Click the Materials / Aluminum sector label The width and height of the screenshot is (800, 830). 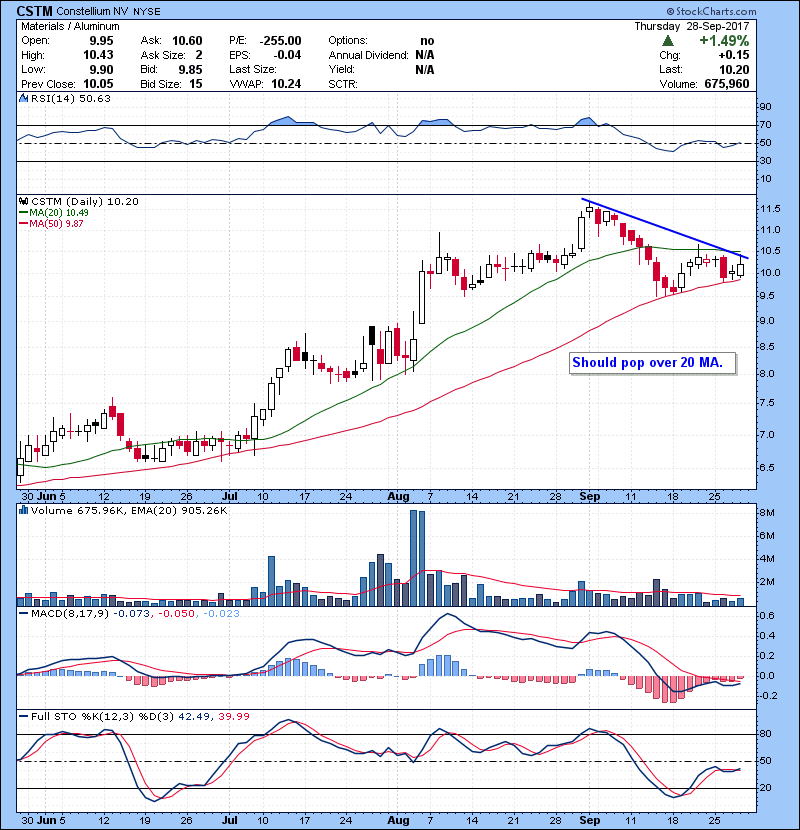click(70, 26)
